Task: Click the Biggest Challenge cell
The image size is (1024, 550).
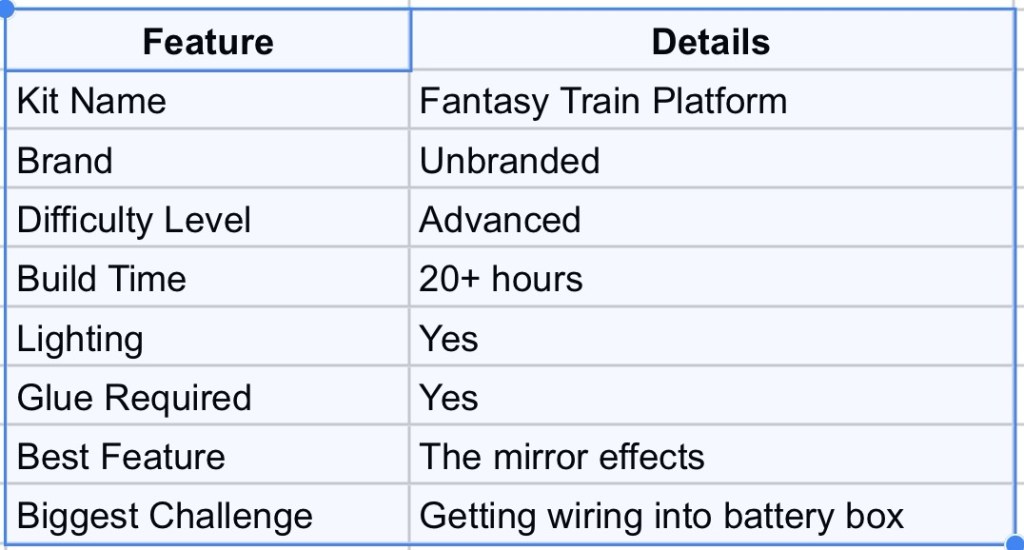Action: (x=207, y=516)
